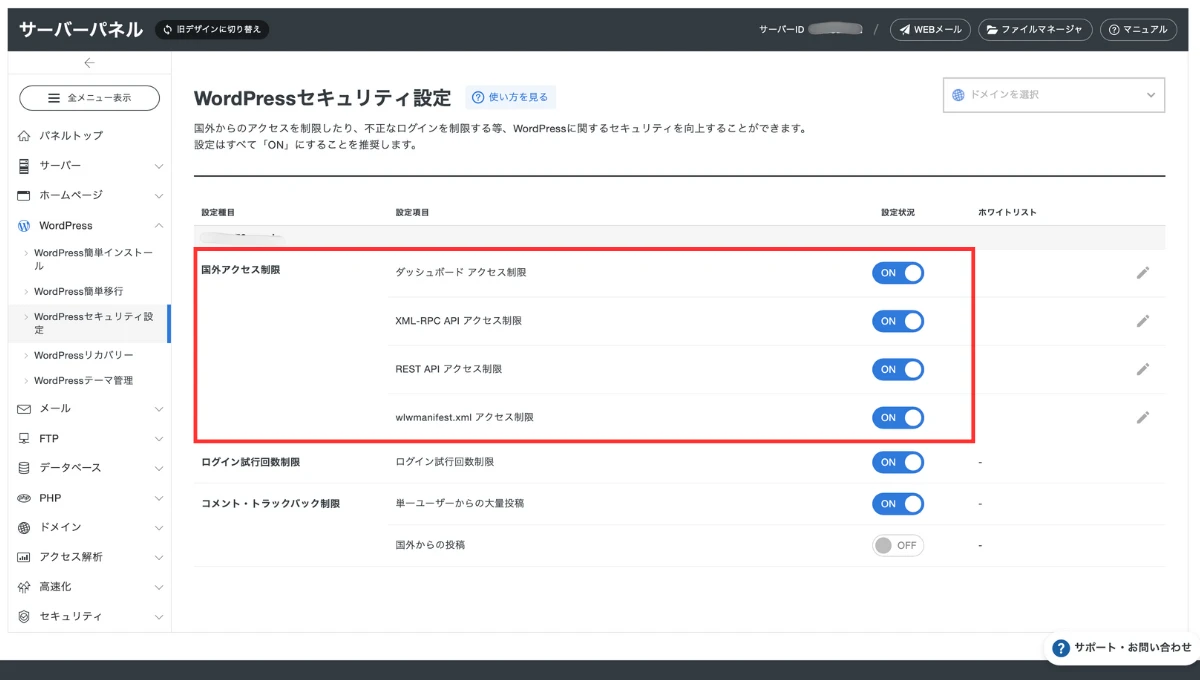The image size is (1200, 680).
Task: Click the question mark icon in サポート・お問い合わせ
Action: click(1062, 648)
